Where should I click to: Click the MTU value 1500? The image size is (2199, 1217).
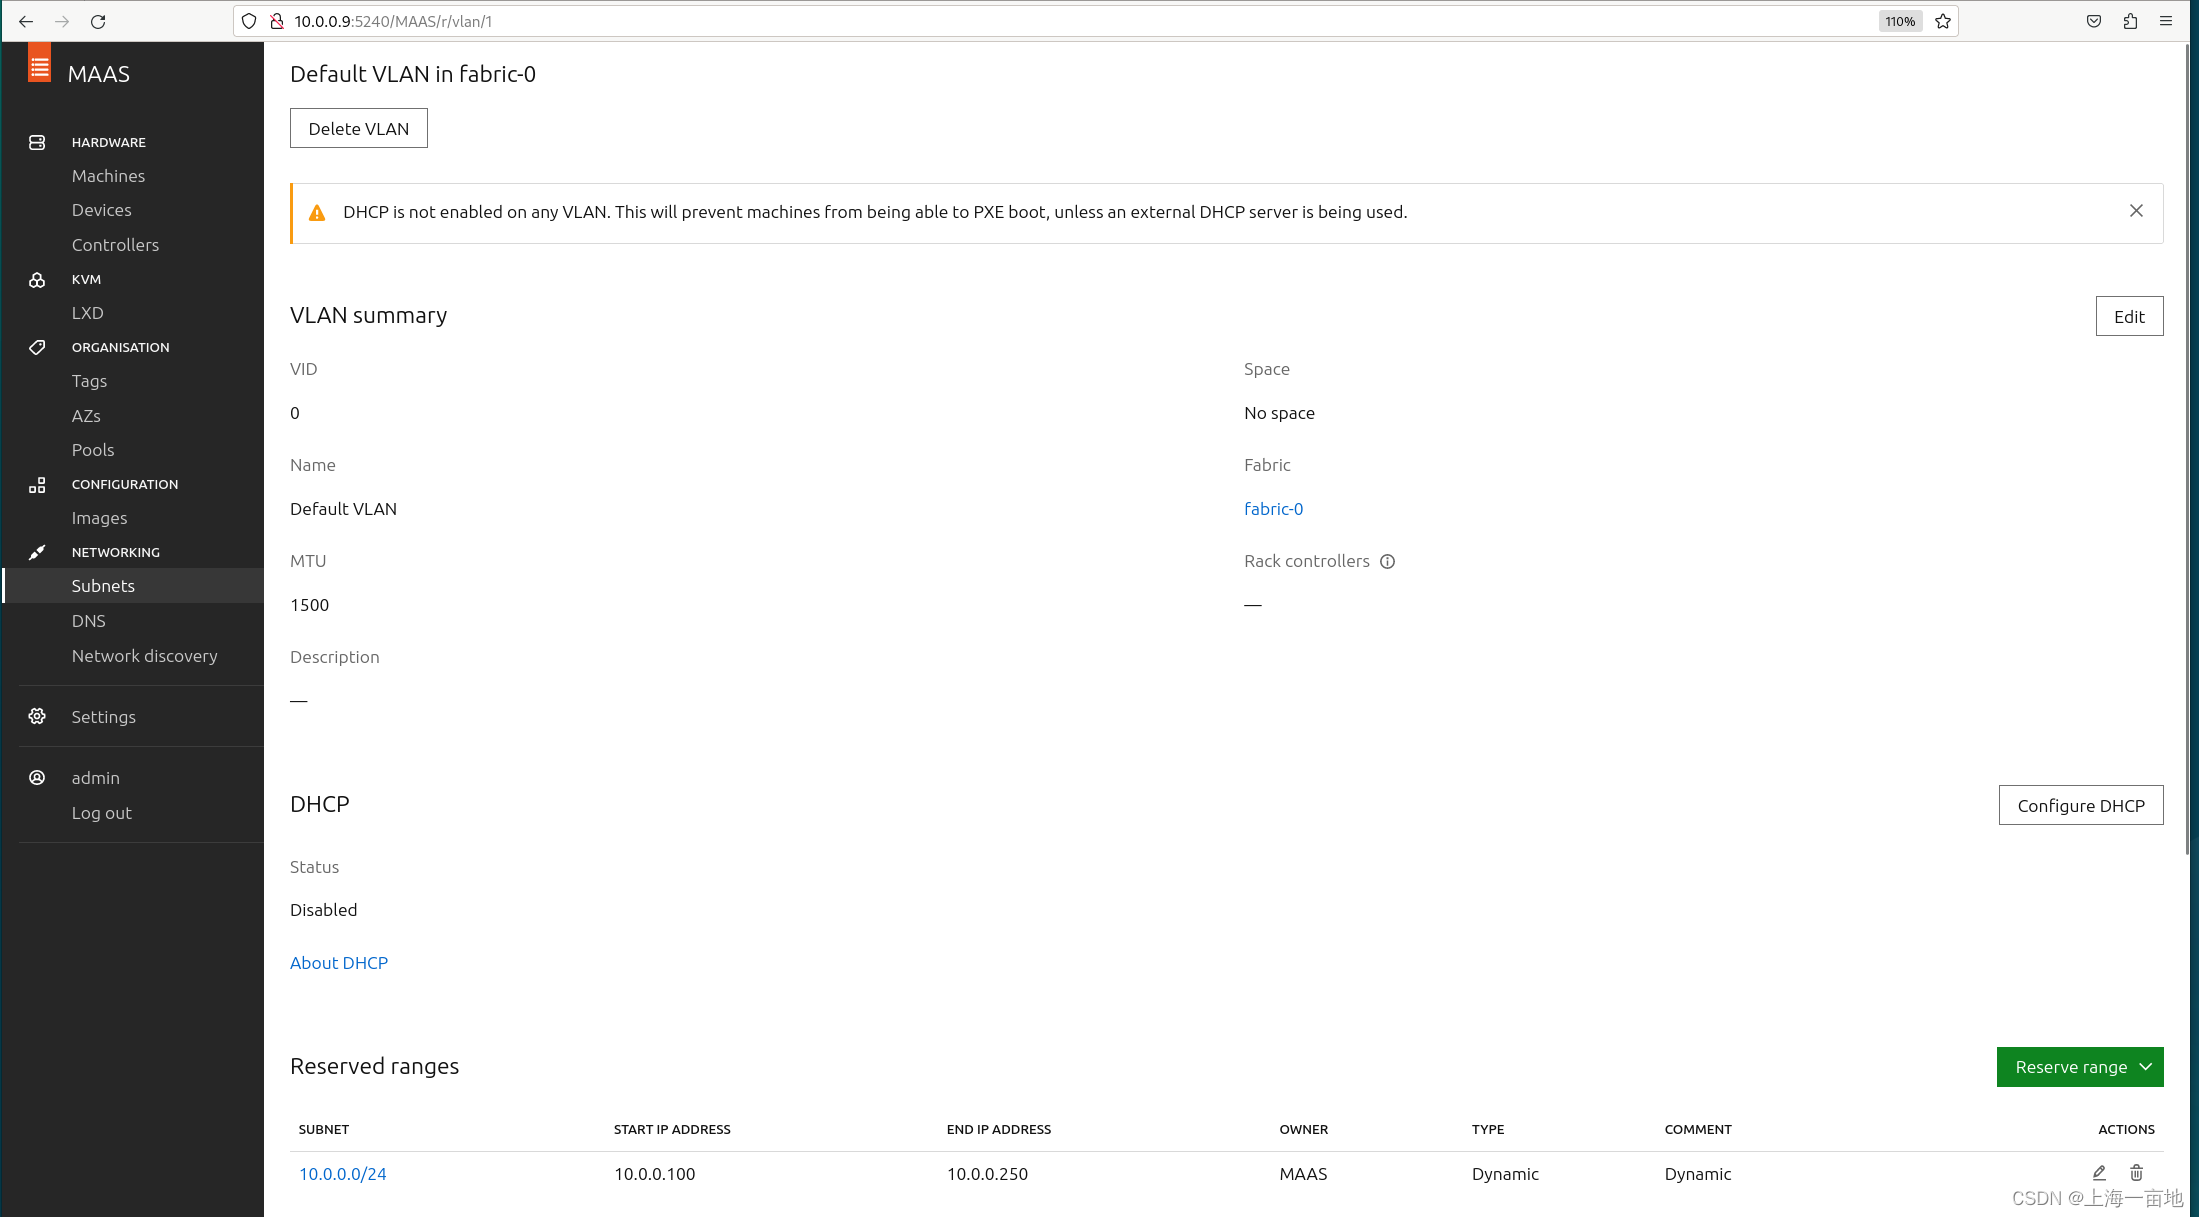click(x=310, y=605)
